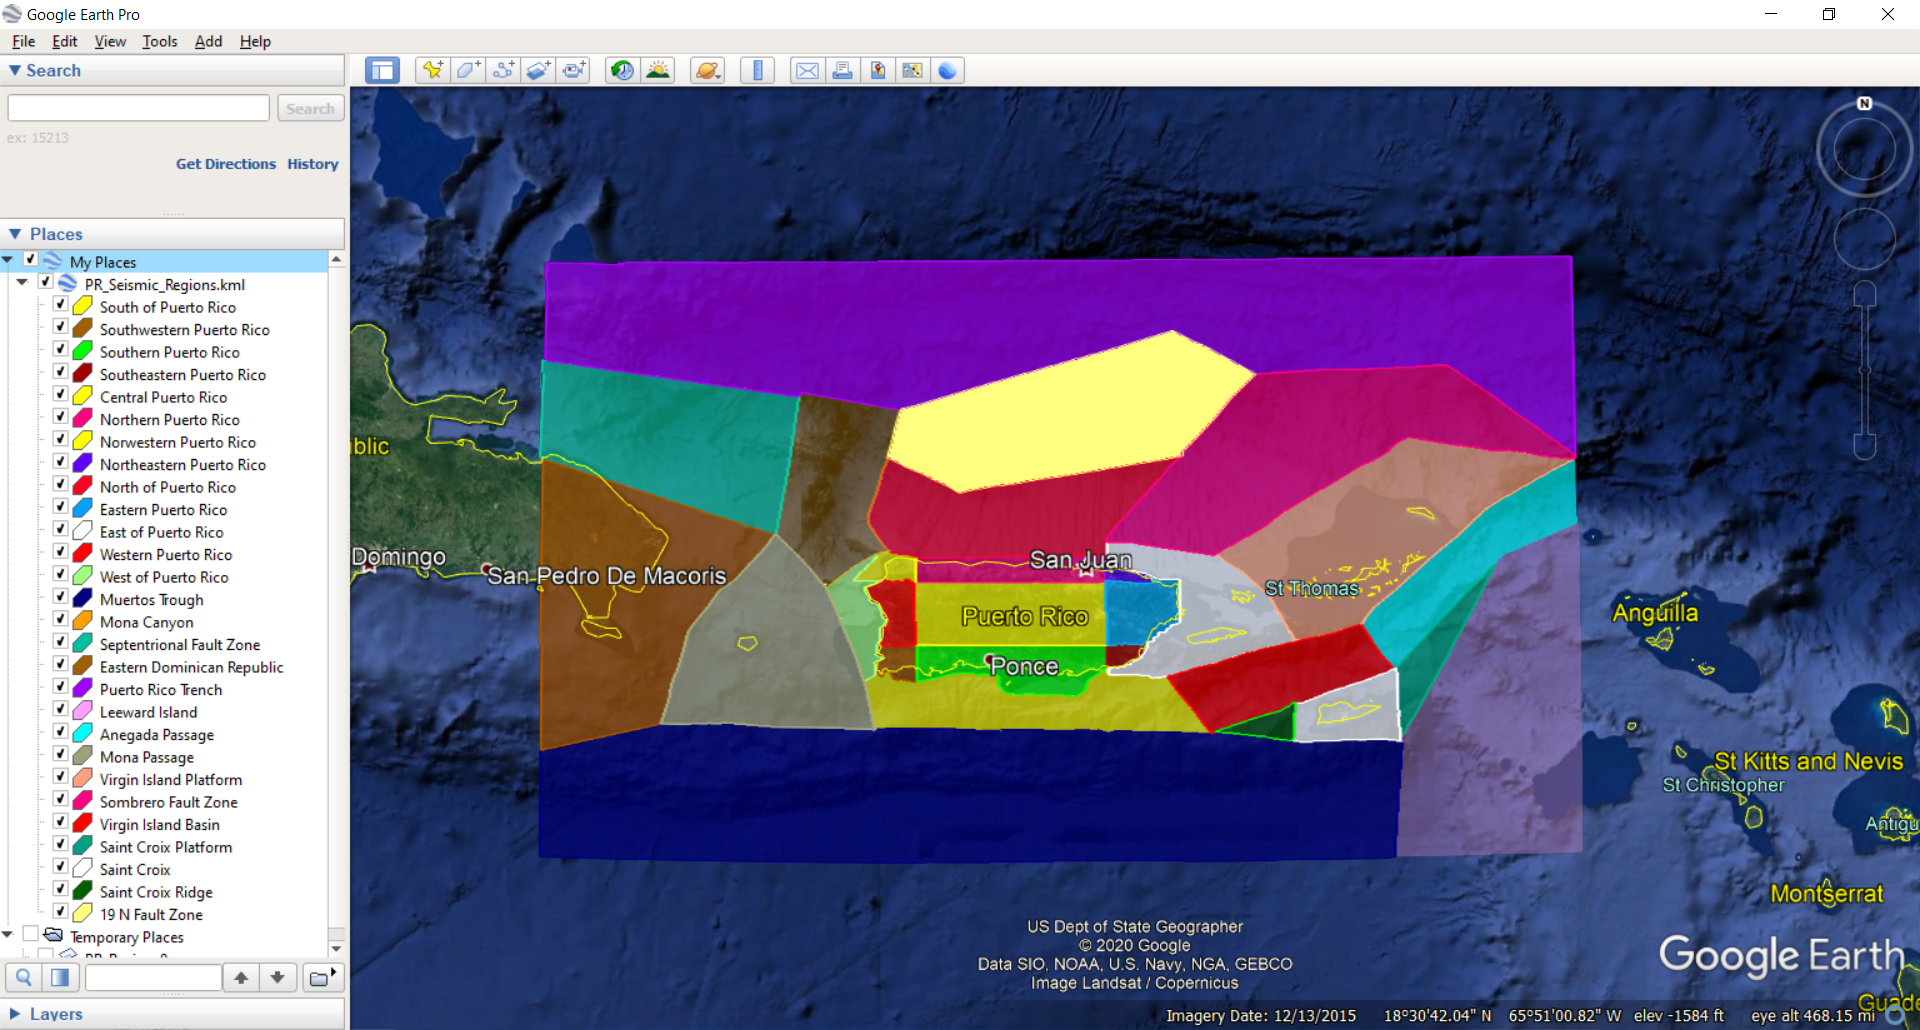This screenshot has width=1920, height=1030.
Task: Add an Image Overlay
Action: tap(539, 70)
